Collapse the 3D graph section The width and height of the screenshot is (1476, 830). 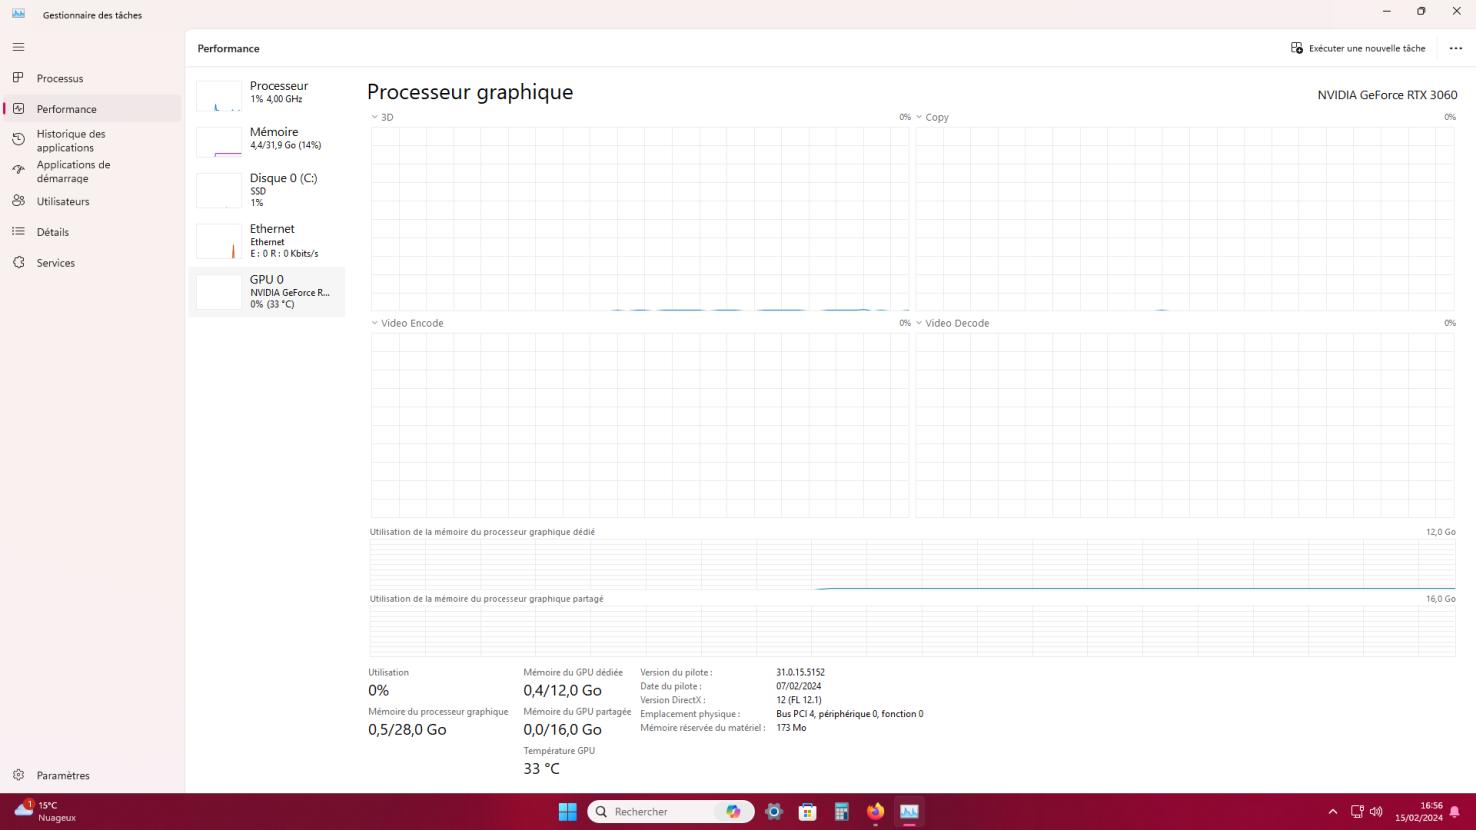375,117
